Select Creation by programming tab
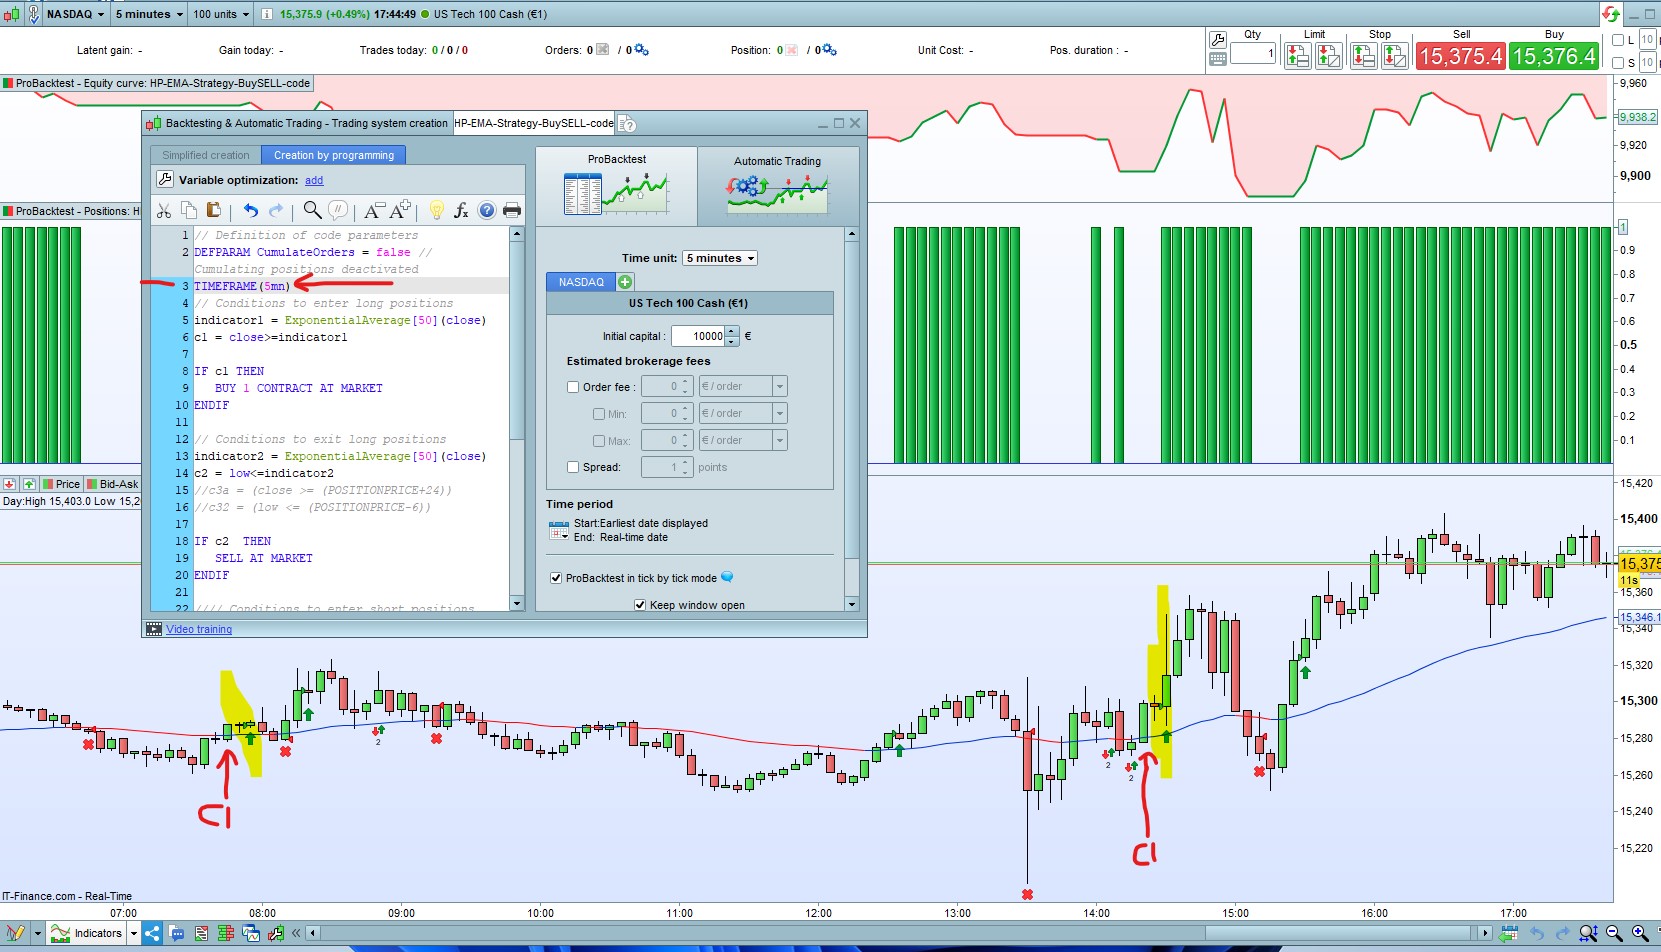Image resolution: width=1661 pixels, height=952 pixels. pyautogui.click(x=334, y=155)
